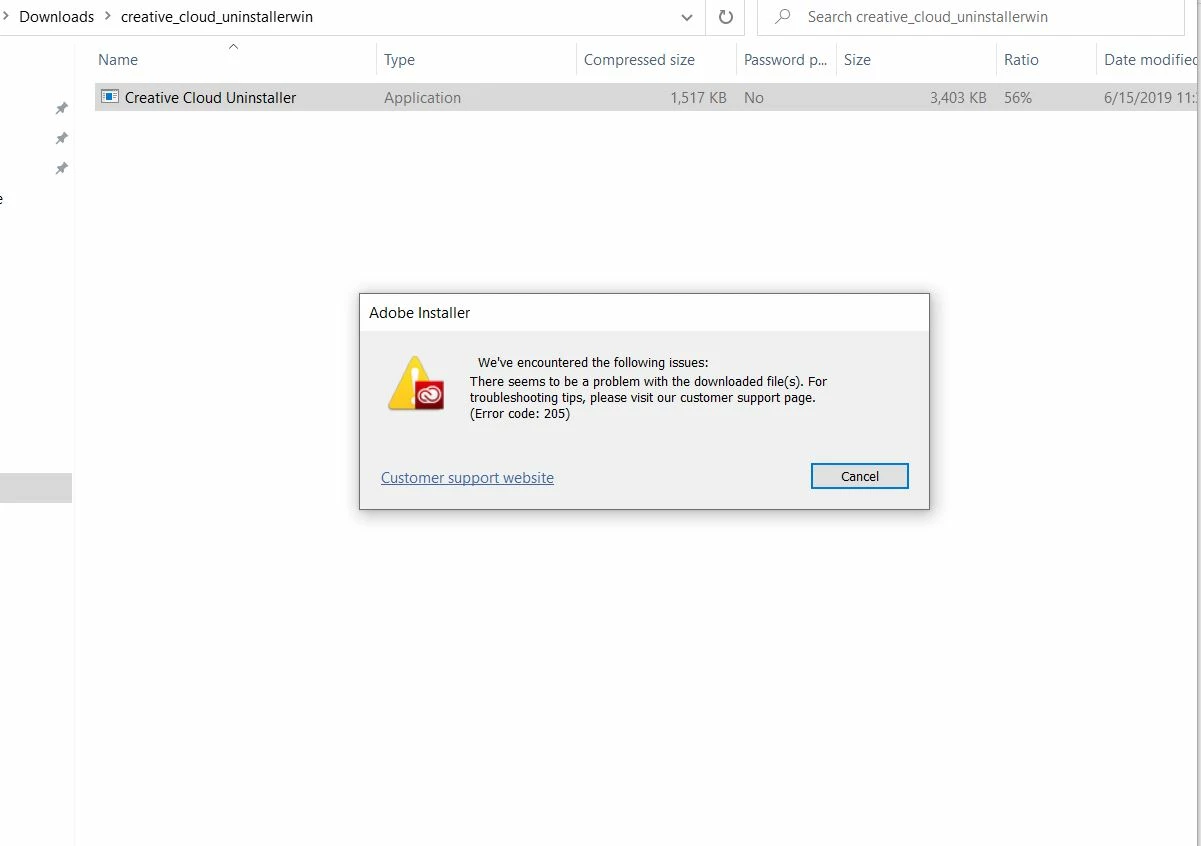Click the search magnifier icon
1201x846 pixels.
pyautogui.click(x=784, y=17)
